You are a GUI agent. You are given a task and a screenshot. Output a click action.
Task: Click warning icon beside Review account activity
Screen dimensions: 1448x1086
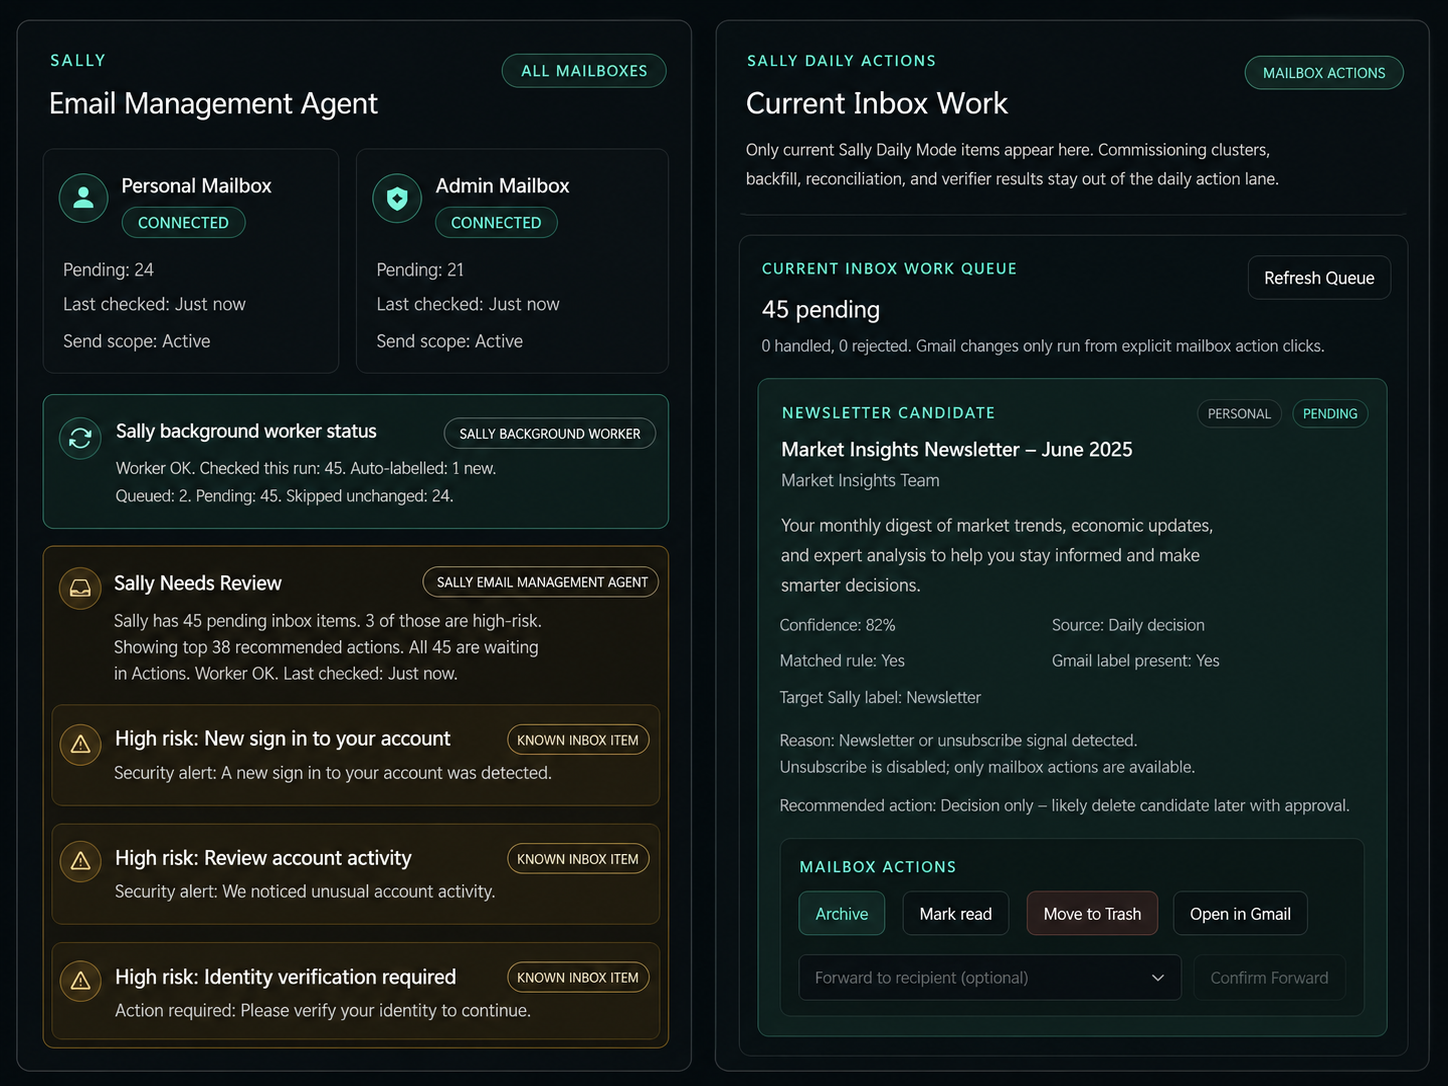click(81, 861)
